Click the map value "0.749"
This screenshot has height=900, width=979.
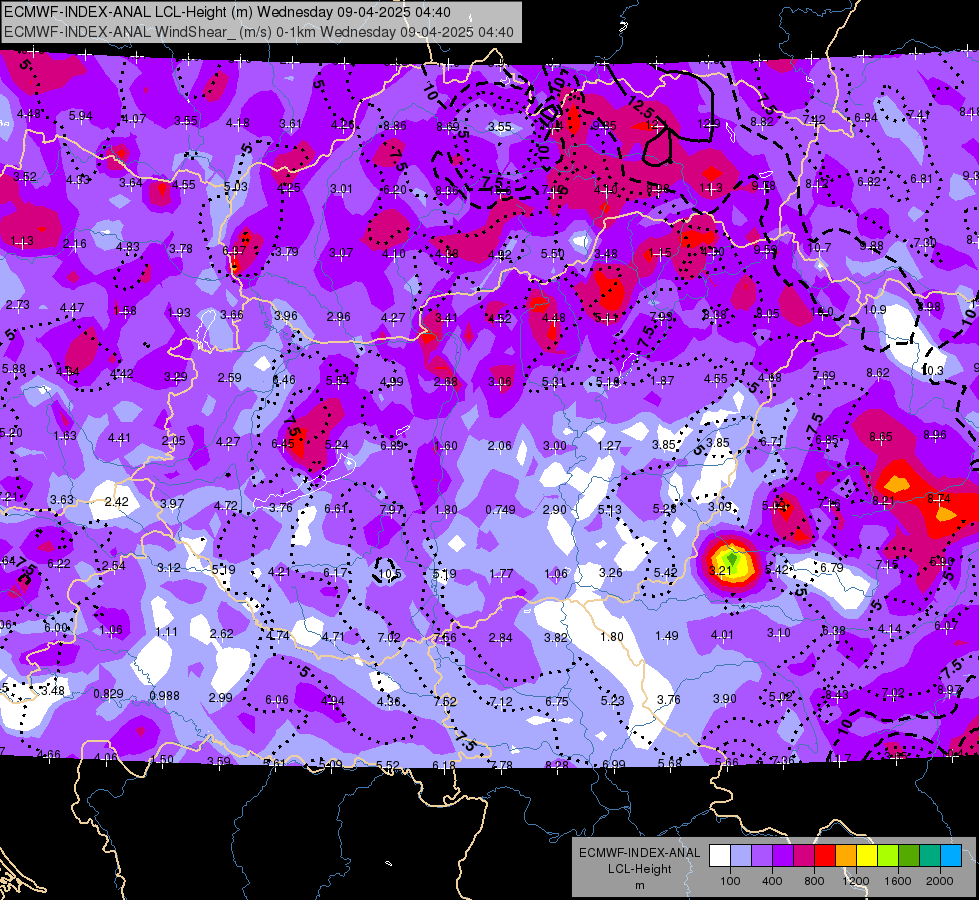(501, 510)
